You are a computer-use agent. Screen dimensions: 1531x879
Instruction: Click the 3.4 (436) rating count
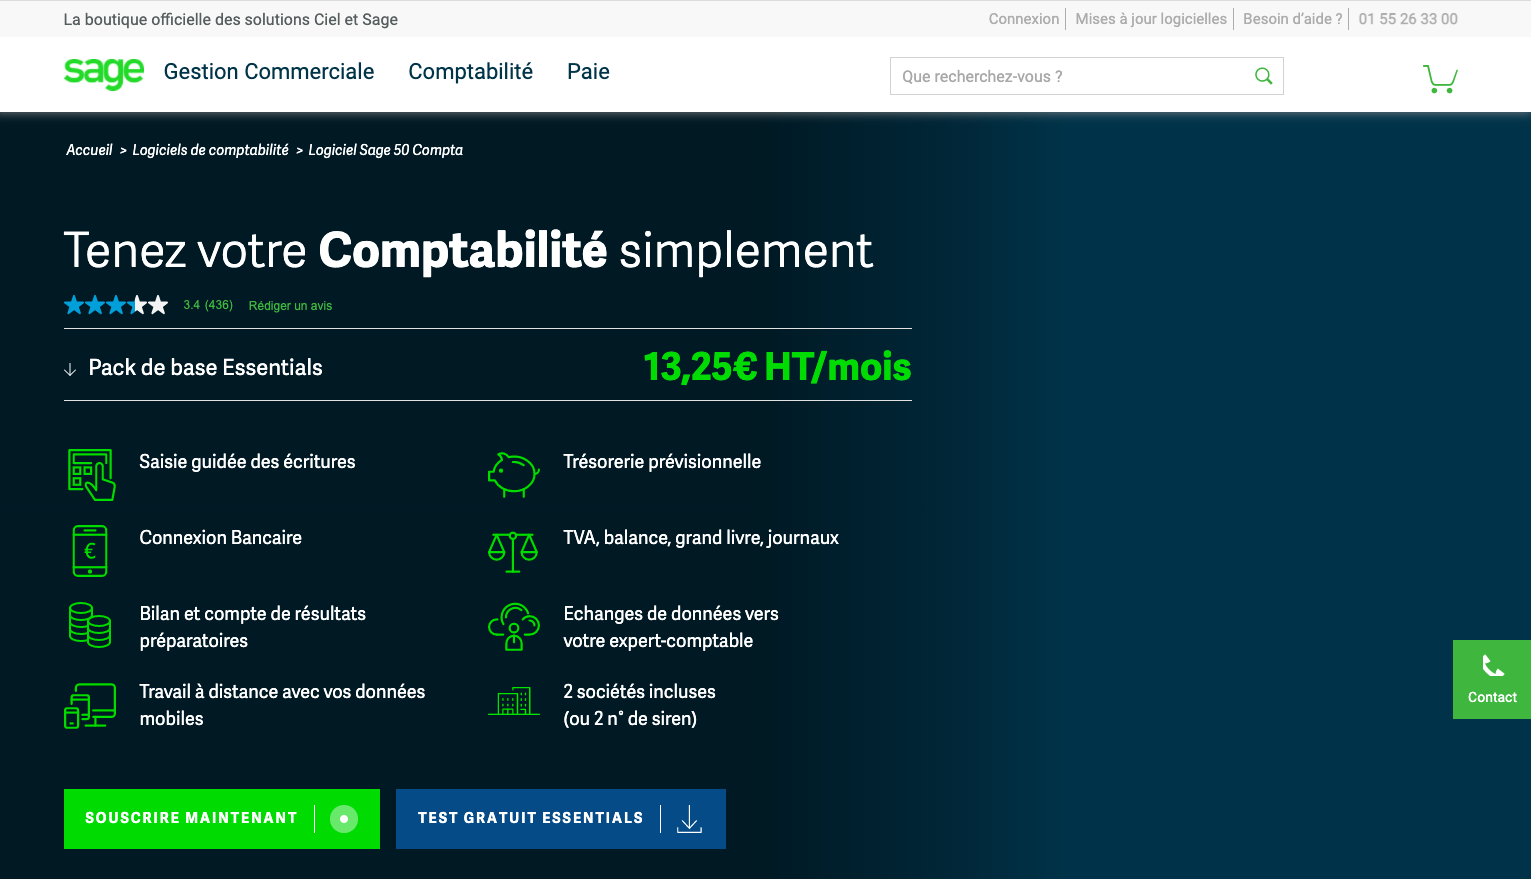208,305
